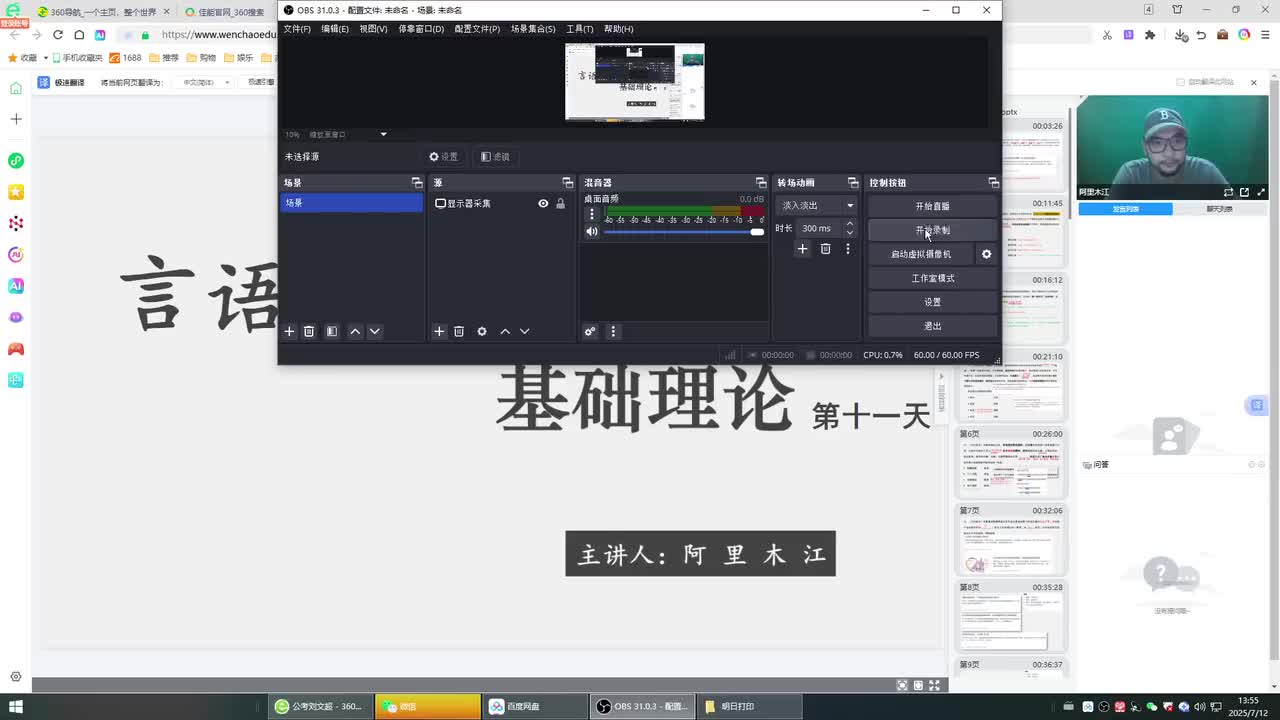Viewport: 1280px width, 720px height.
Task: Add a new scene with plus icon
Action: click(x=289, y=331)
